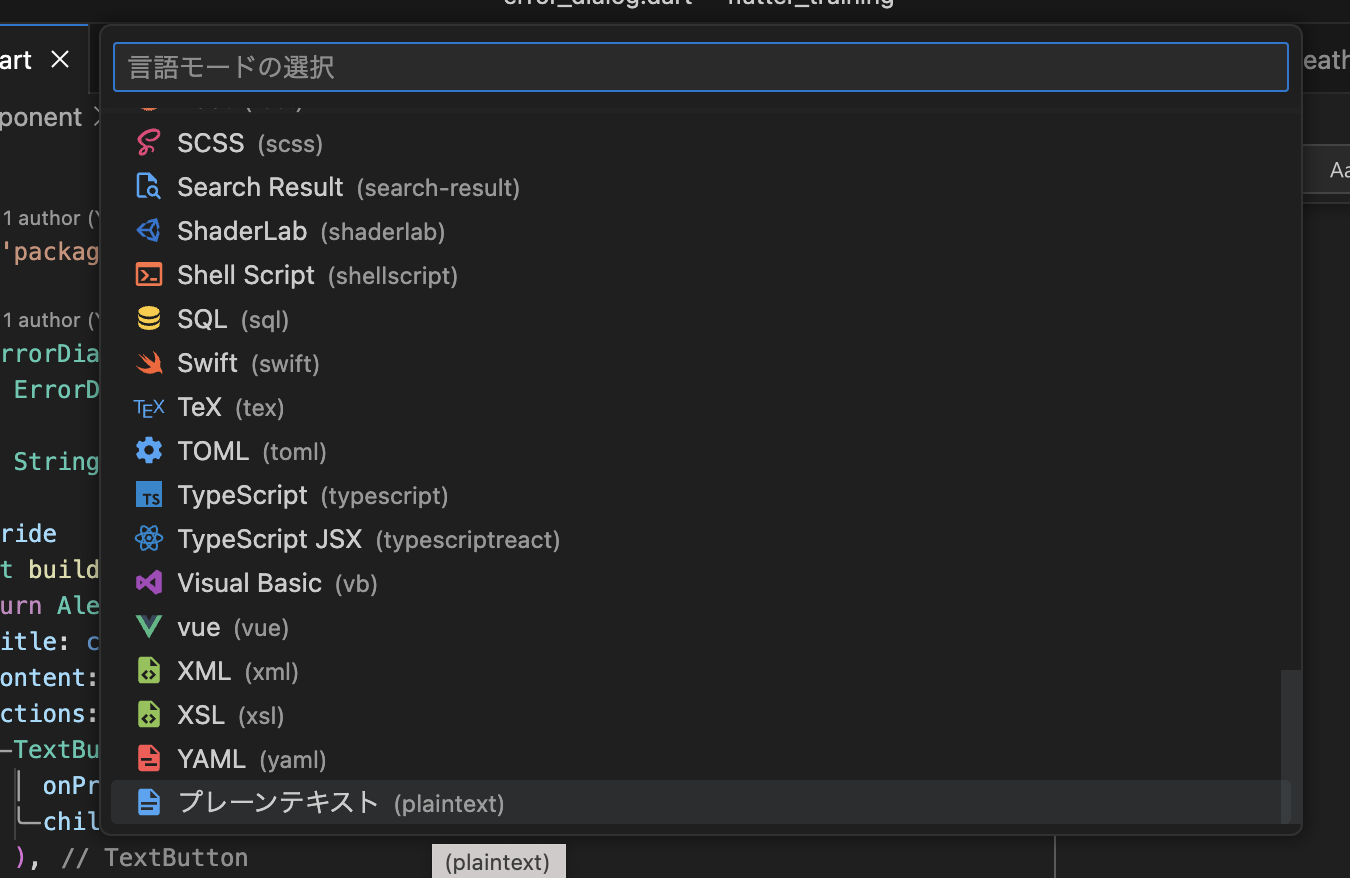Choose Swift language mode
The width and height of the screenshot is (1350, 878).
click(701, 363)
